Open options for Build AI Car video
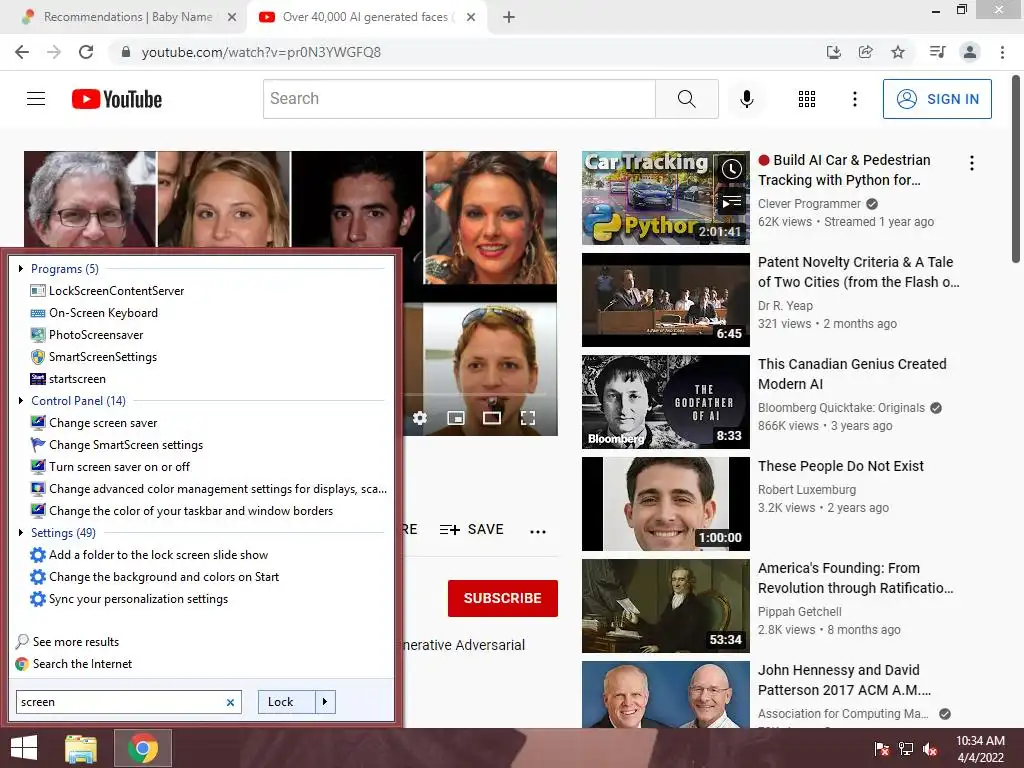 pyautogui.click(x=971, y=163)
